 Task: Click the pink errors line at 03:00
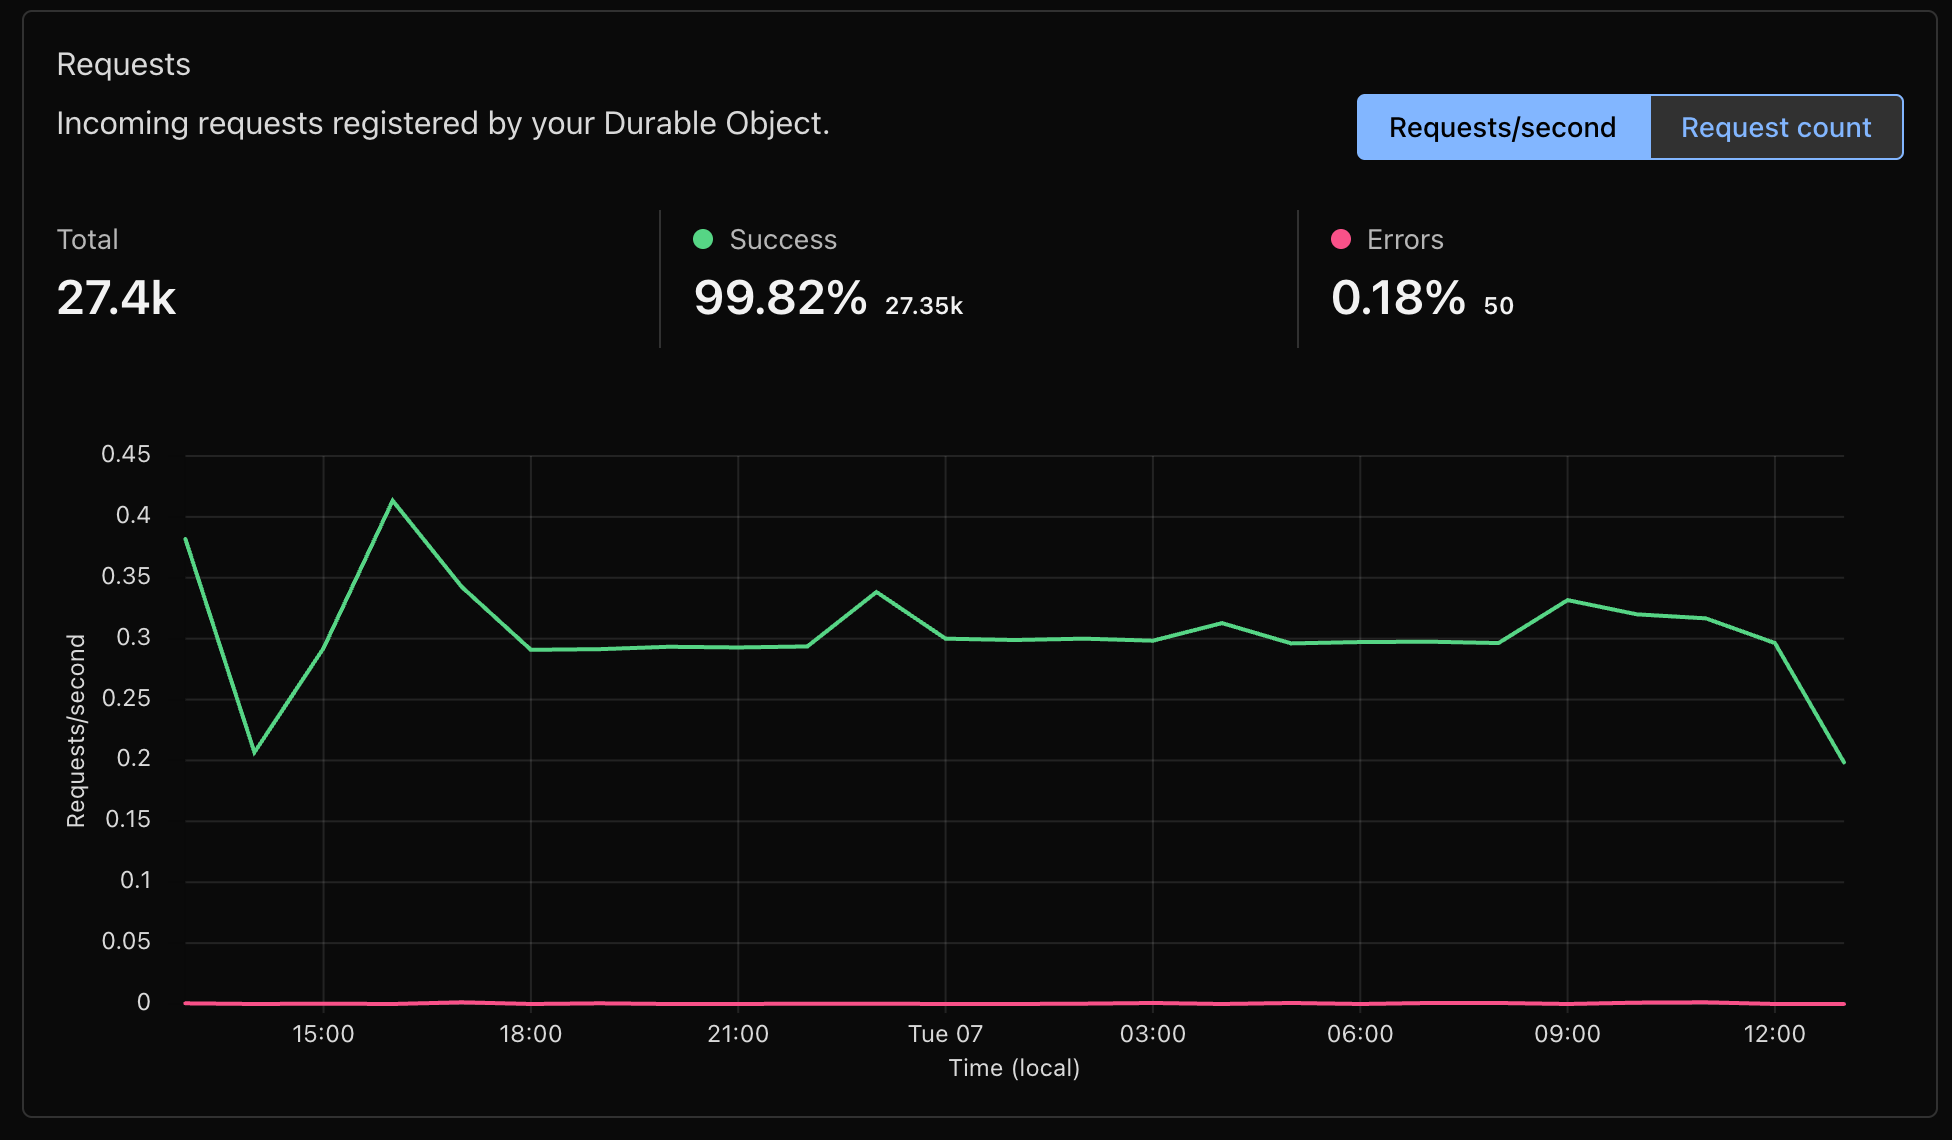1153,1003
